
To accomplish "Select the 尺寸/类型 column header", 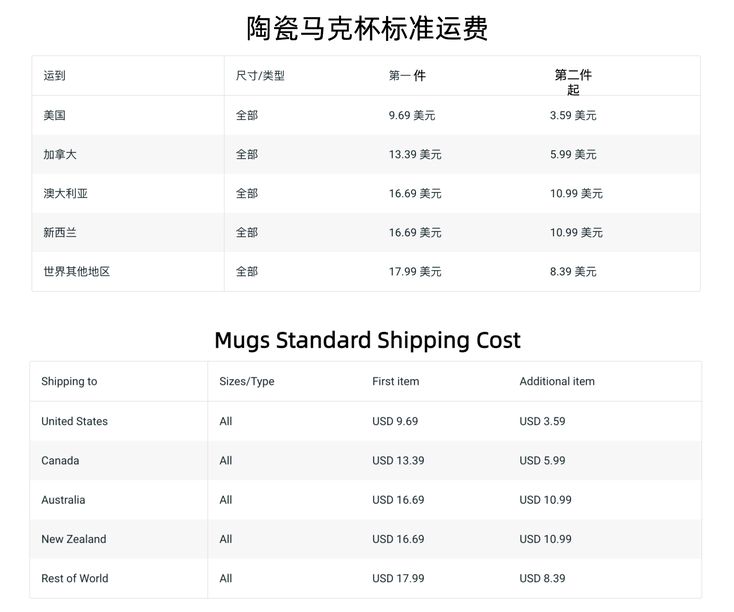I will click(260, 76).
